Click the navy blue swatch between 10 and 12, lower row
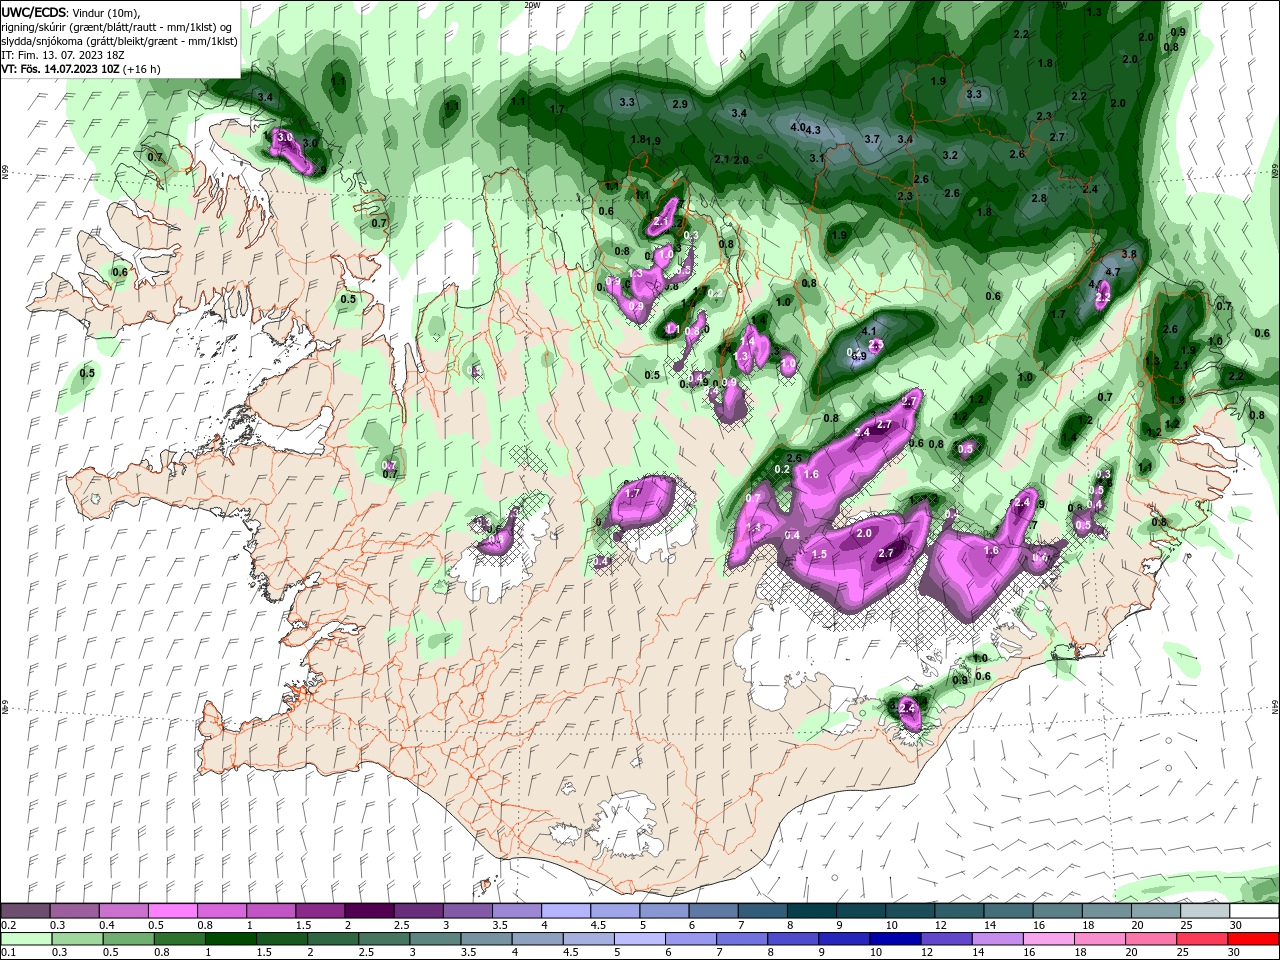 click(893, 939)
